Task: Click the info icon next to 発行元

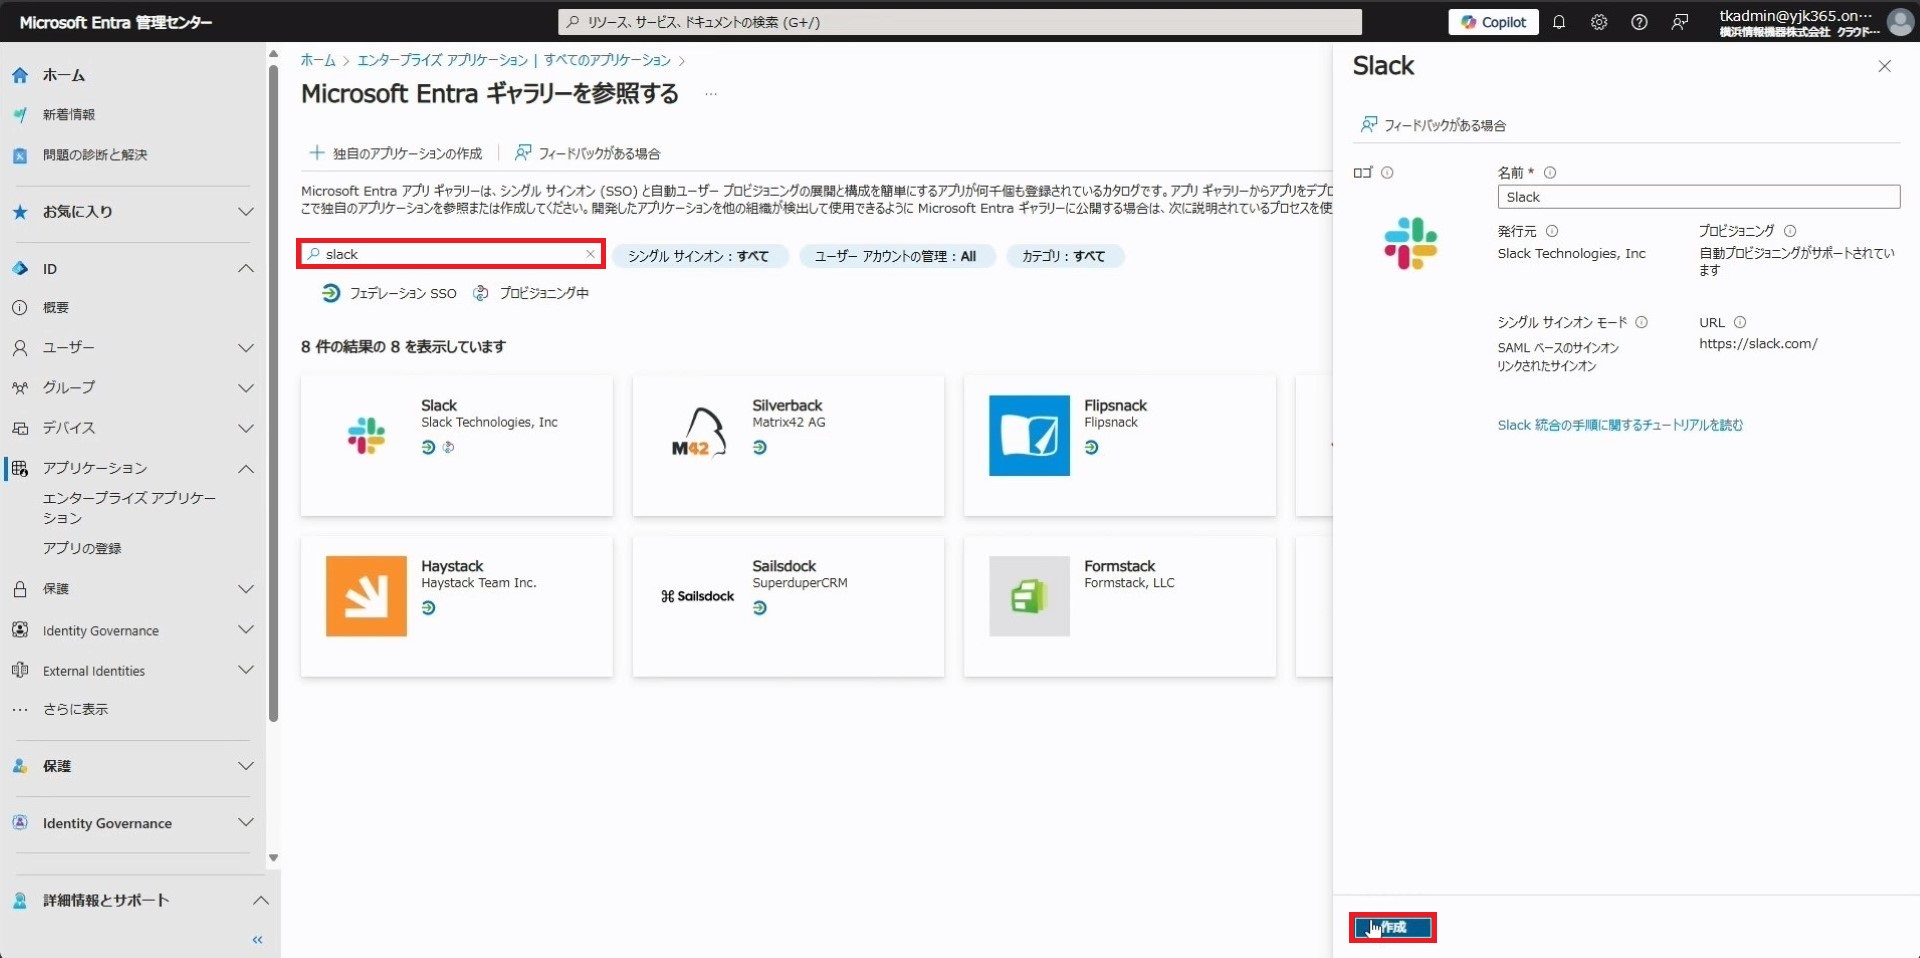Action: (1552, 231)
